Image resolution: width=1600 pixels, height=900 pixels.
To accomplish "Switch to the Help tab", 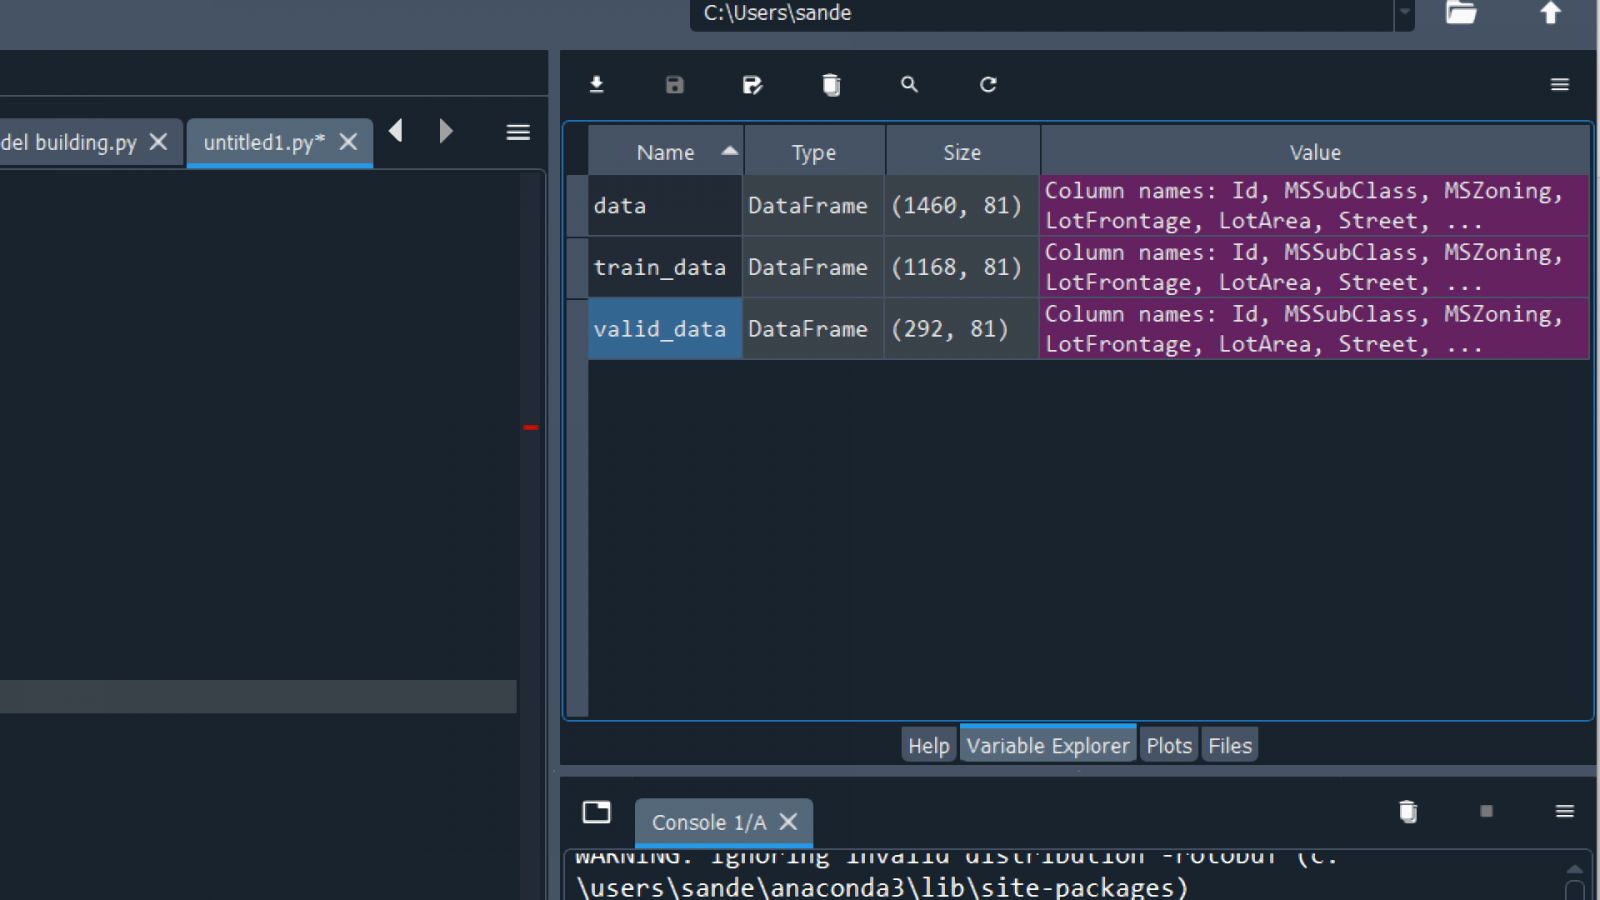I will [928, 746].
